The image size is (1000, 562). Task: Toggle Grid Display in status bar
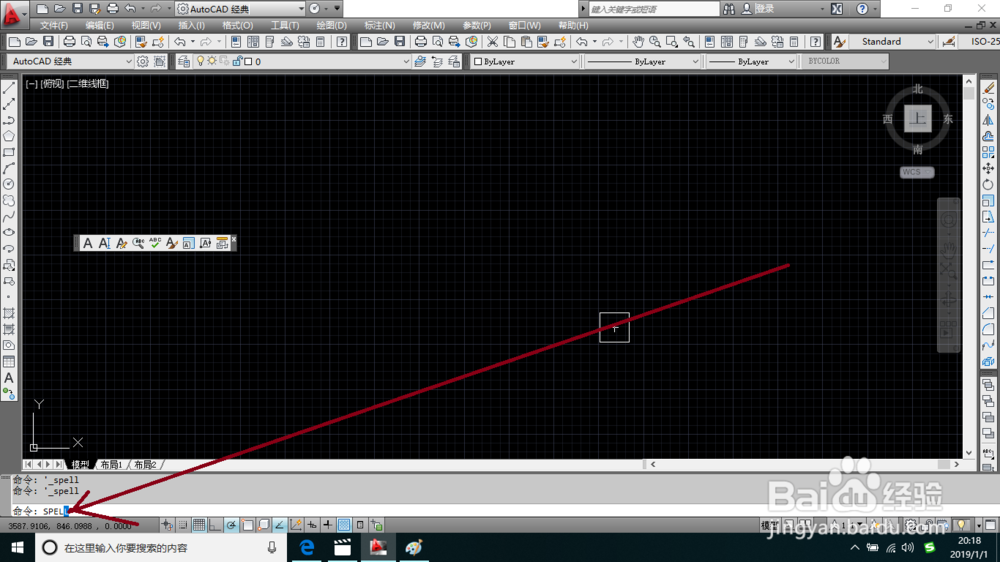199,525
